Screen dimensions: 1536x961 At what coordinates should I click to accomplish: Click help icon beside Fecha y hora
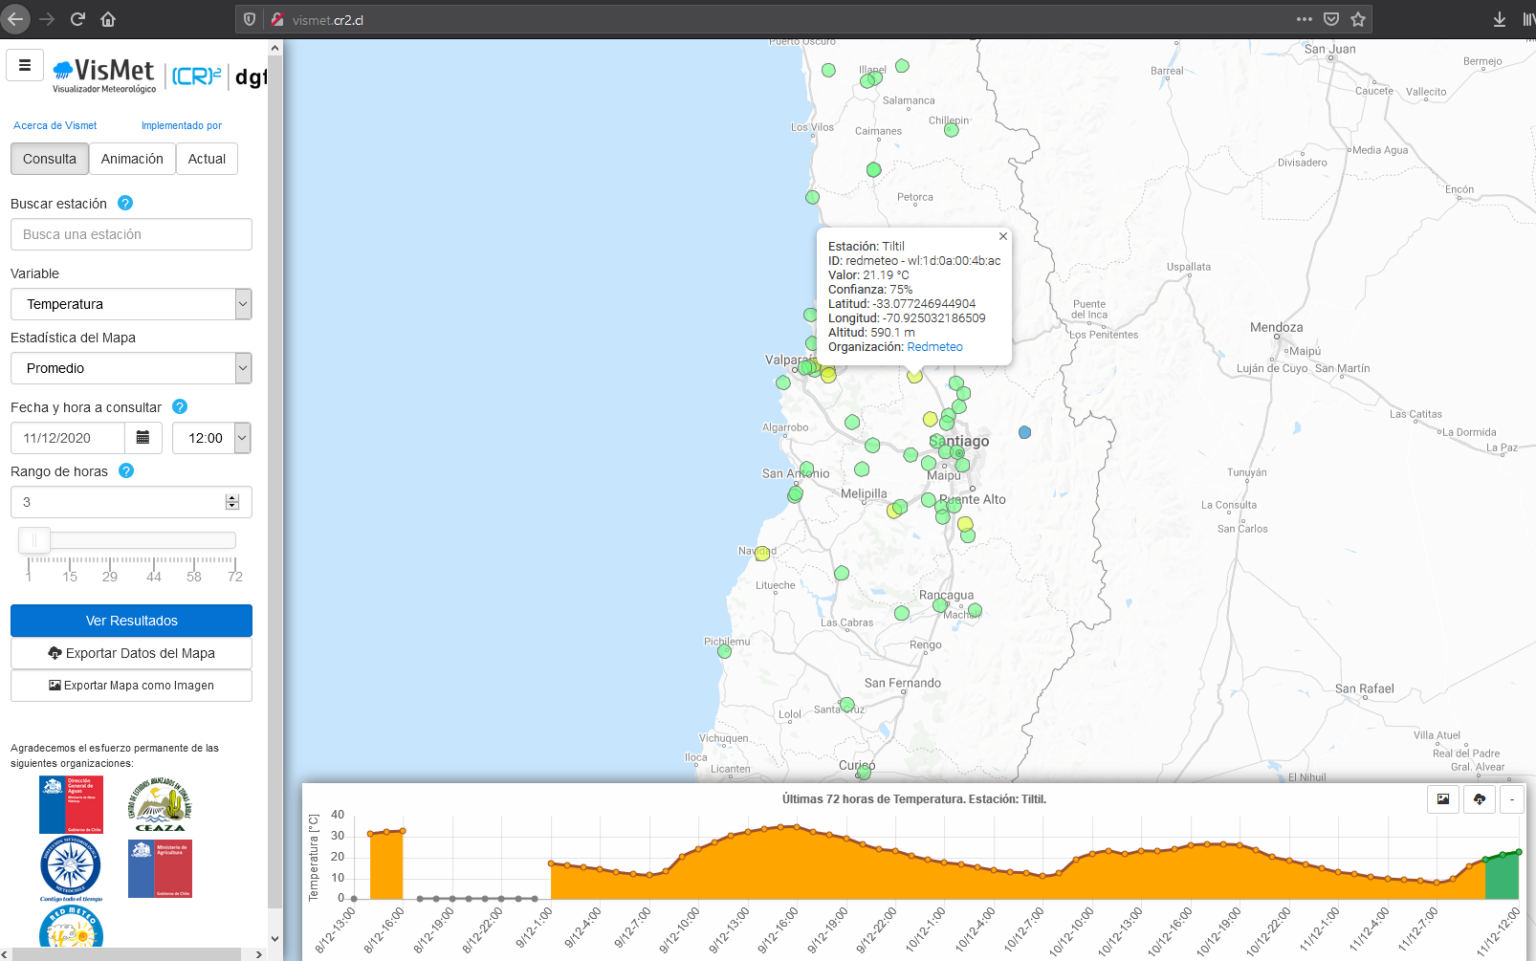click(x=180, y=407)
